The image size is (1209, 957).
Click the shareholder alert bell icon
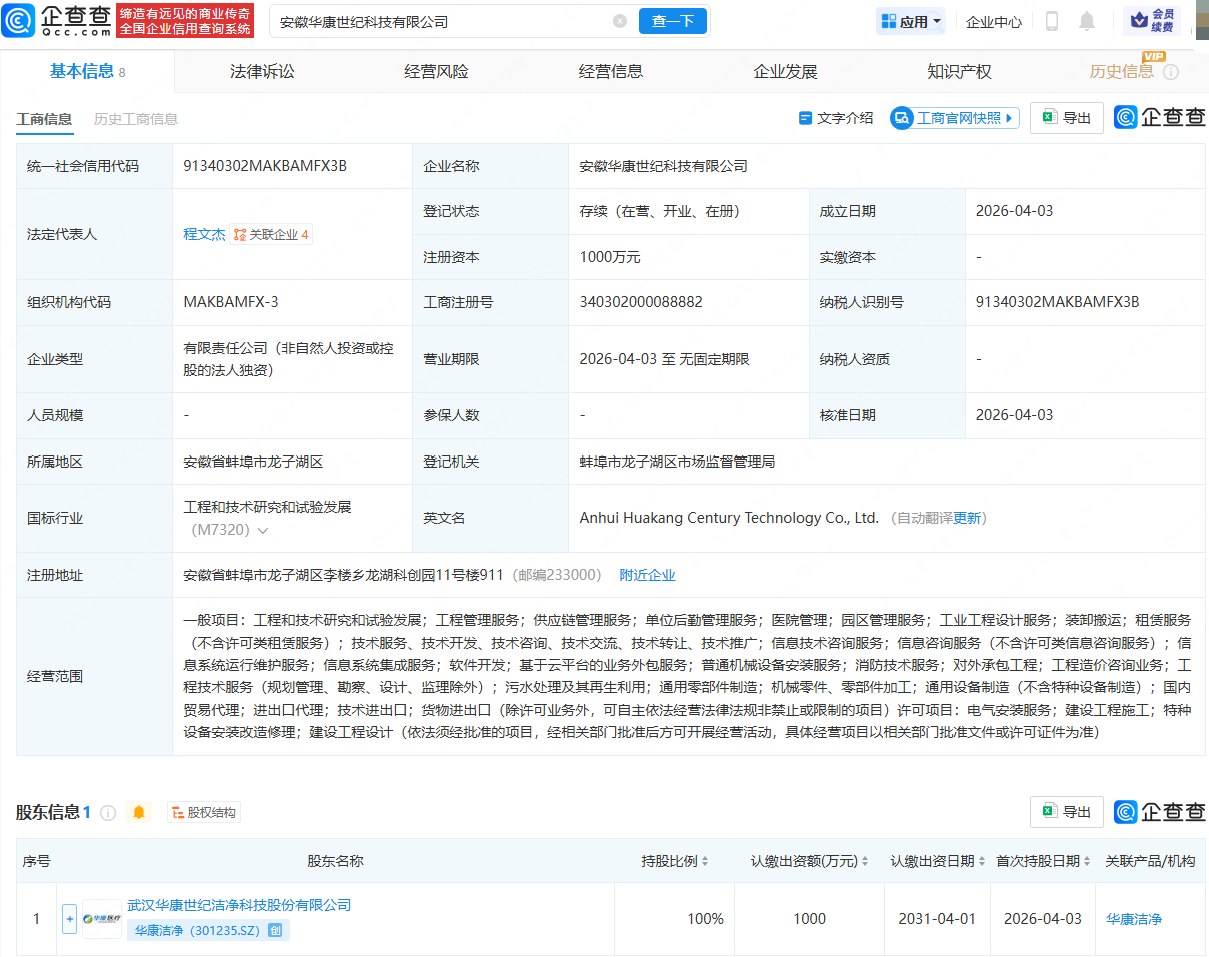(139, 813)
